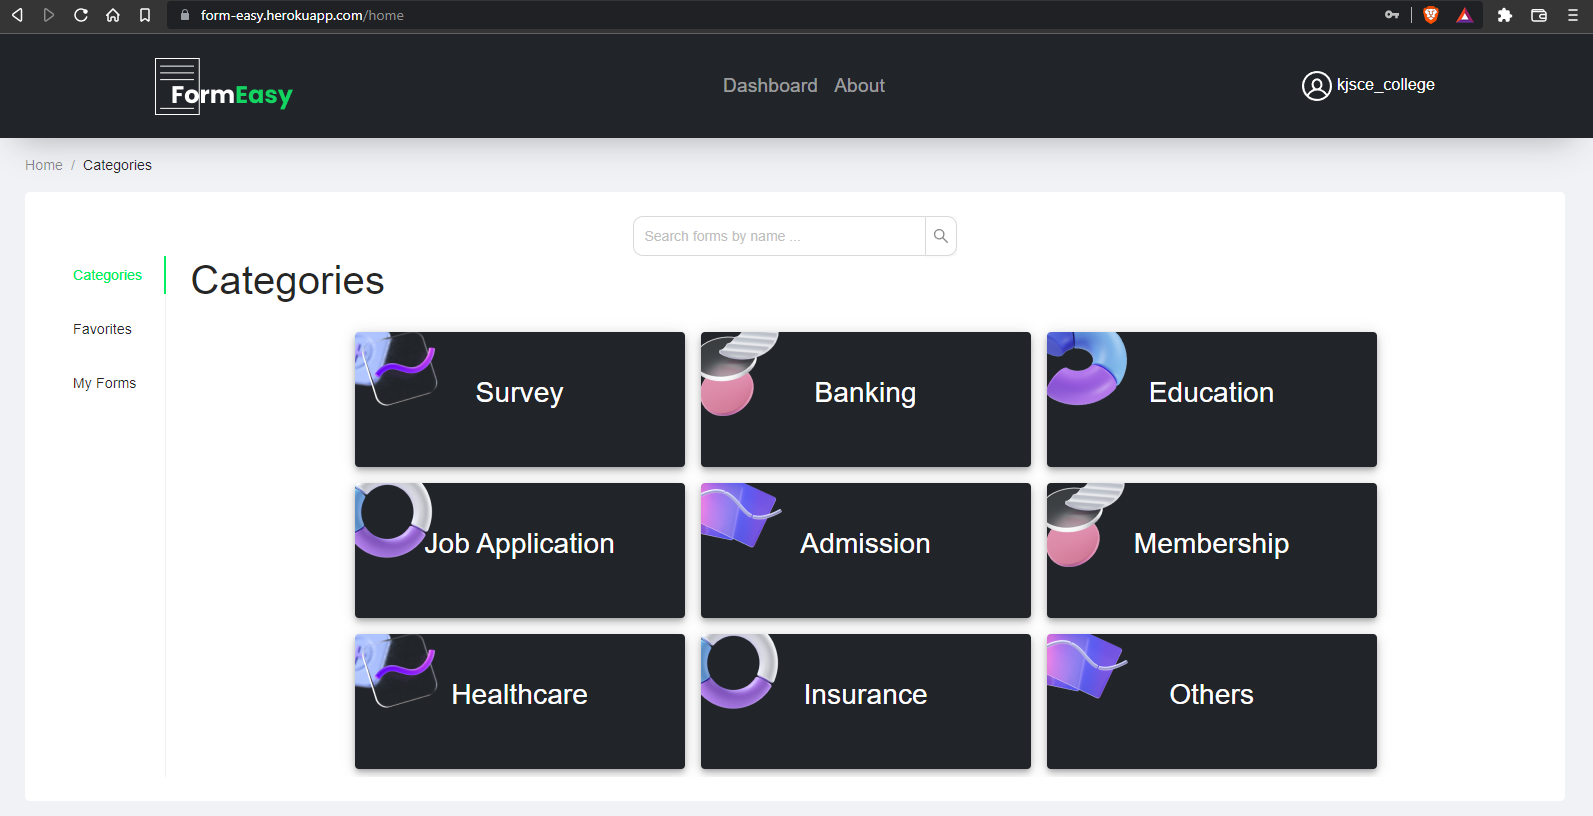1593x816 pixels.
Task: Open the Admission category label
Action: [x=865, y=544]
